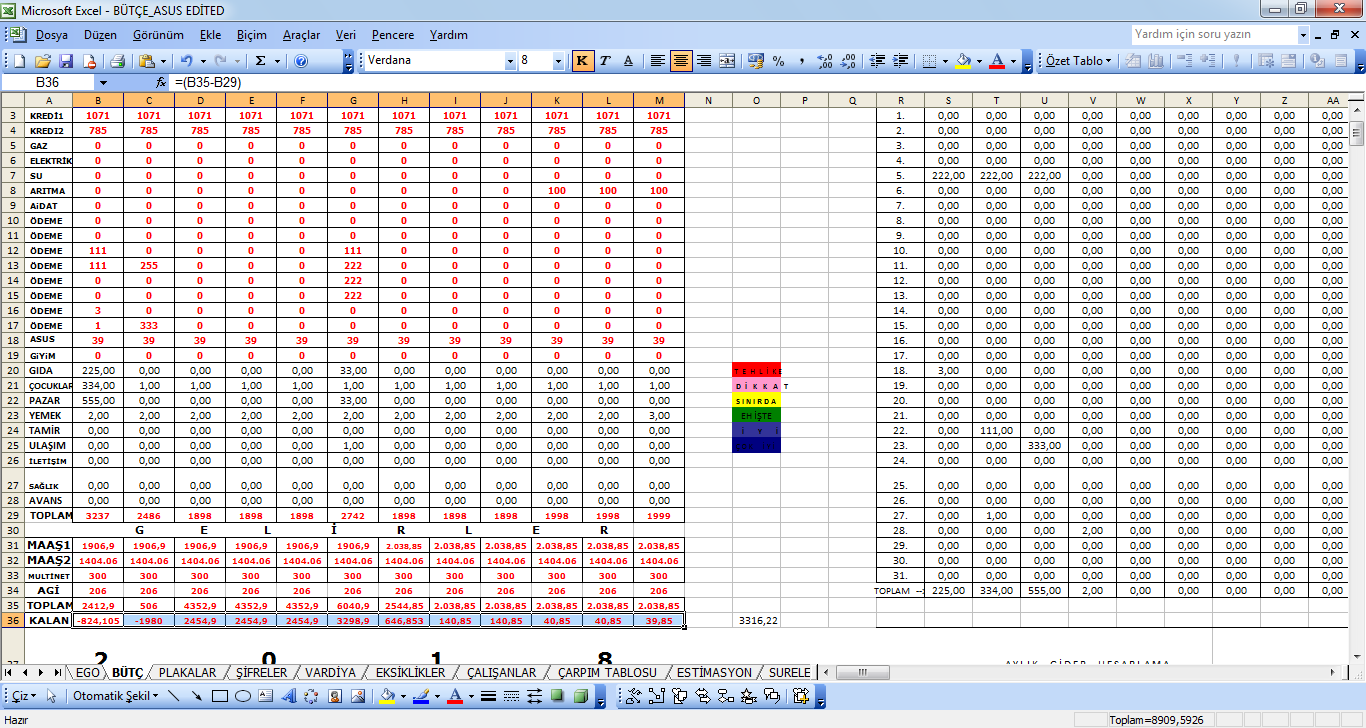Align cell text to the left
The height and width of the screenshot is (728, 1366).
[x=657, y=61]
